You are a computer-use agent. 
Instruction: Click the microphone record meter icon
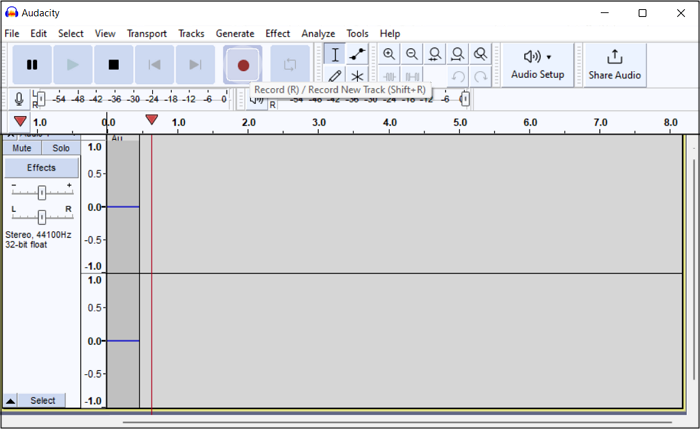18,98
